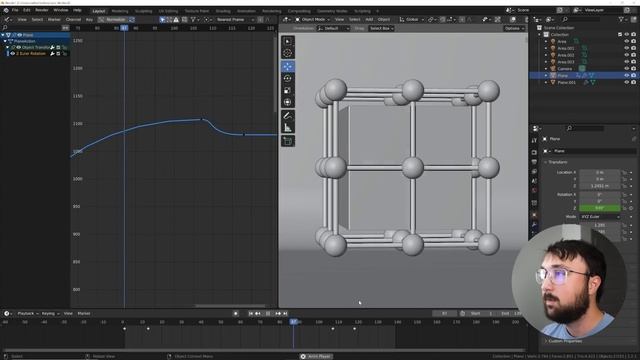This screenshot has height=360, width=640.
Task: Click the Camera object icon in outliner
Action: tap(553, 69)
